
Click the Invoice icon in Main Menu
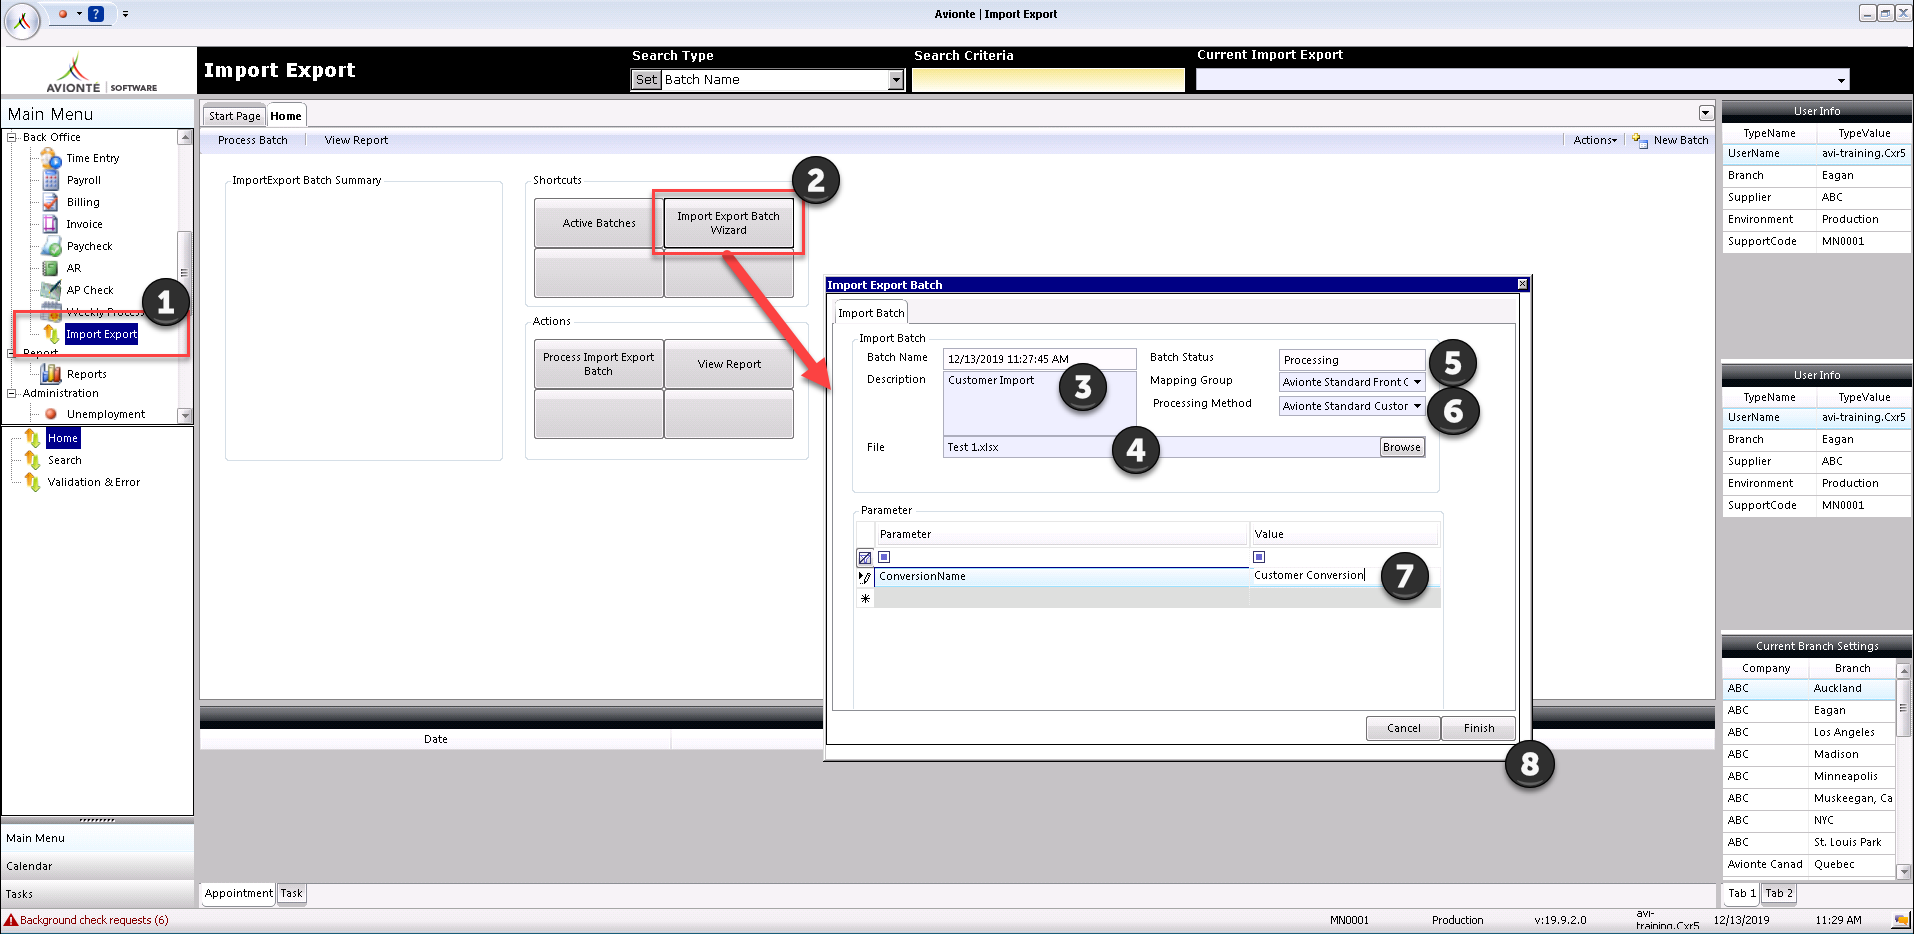[x=51, y=224]
